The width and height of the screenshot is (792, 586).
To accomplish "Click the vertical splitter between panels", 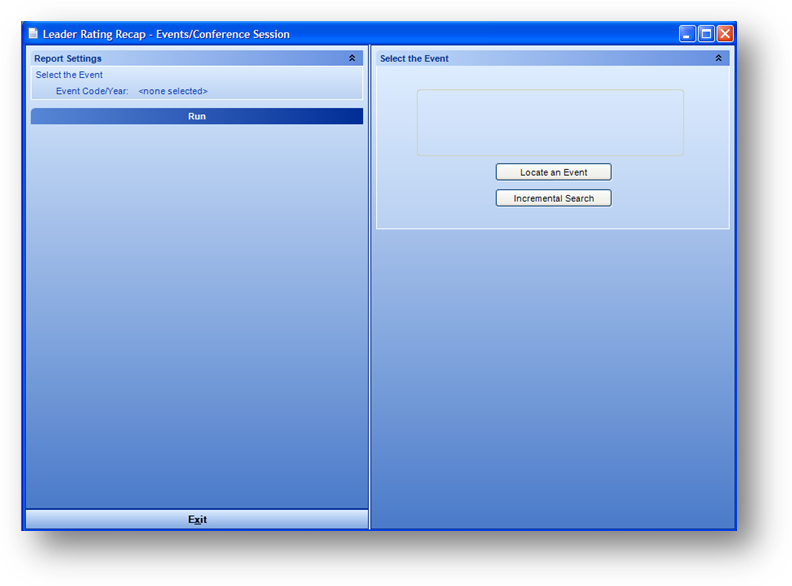I will point(370,300).
